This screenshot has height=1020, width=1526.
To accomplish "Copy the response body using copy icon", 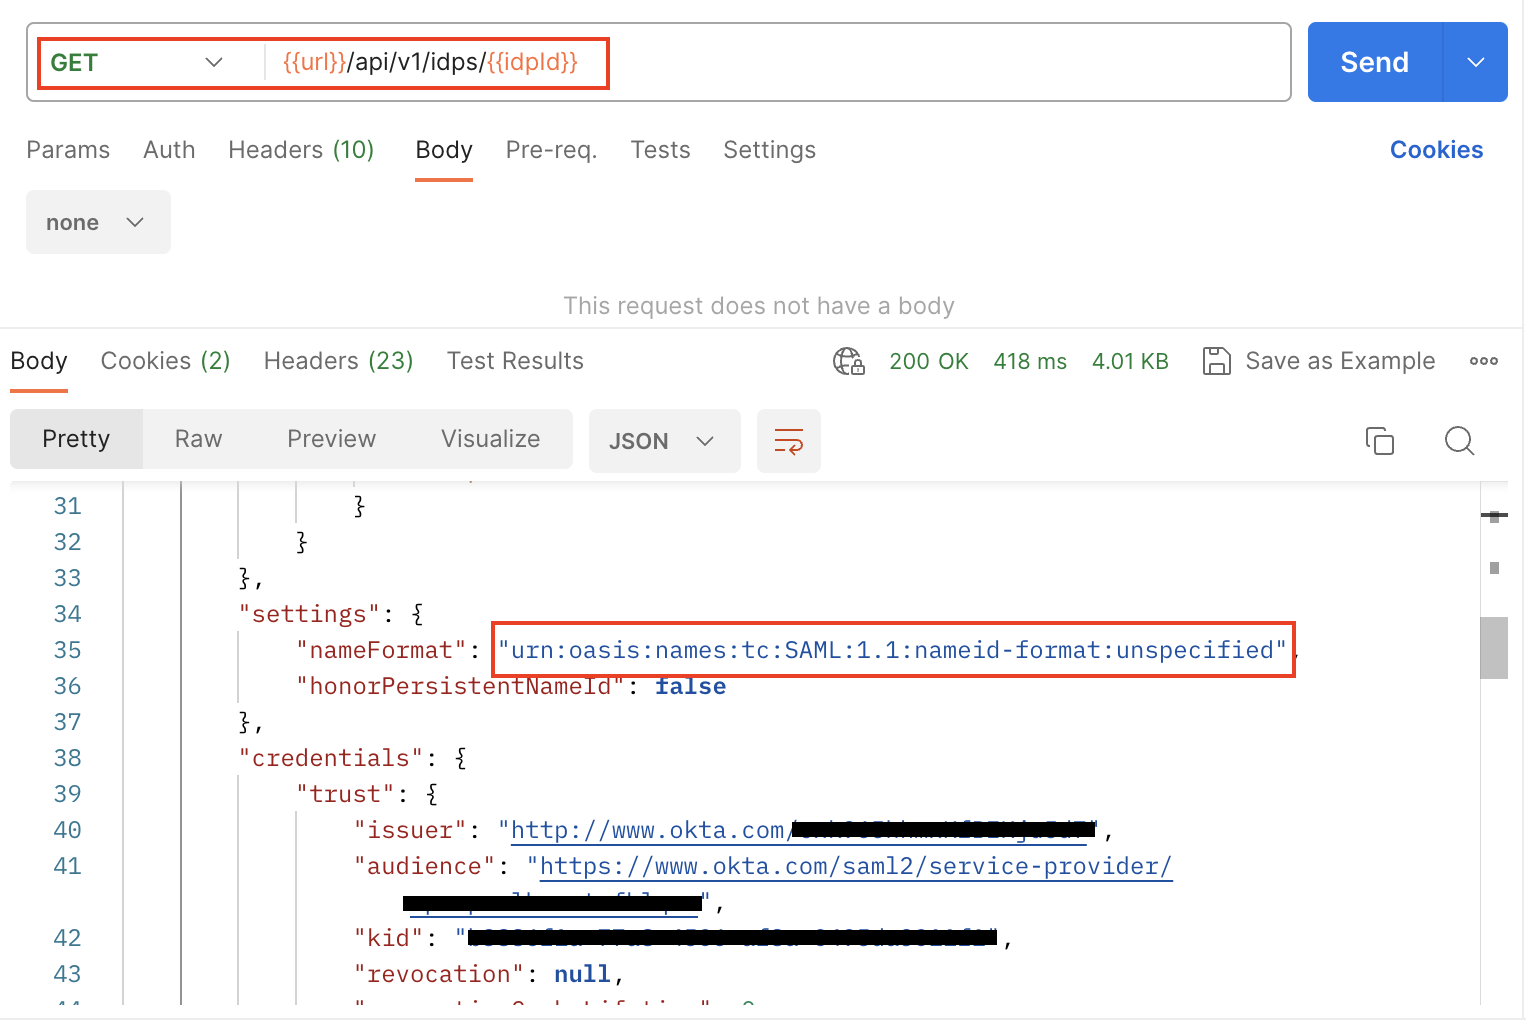I will pos(1379,441).
